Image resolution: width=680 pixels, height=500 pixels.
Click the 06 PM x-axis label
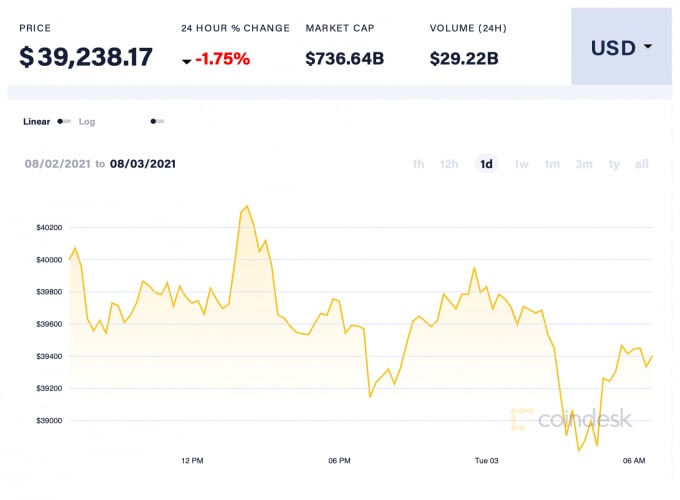339,461
